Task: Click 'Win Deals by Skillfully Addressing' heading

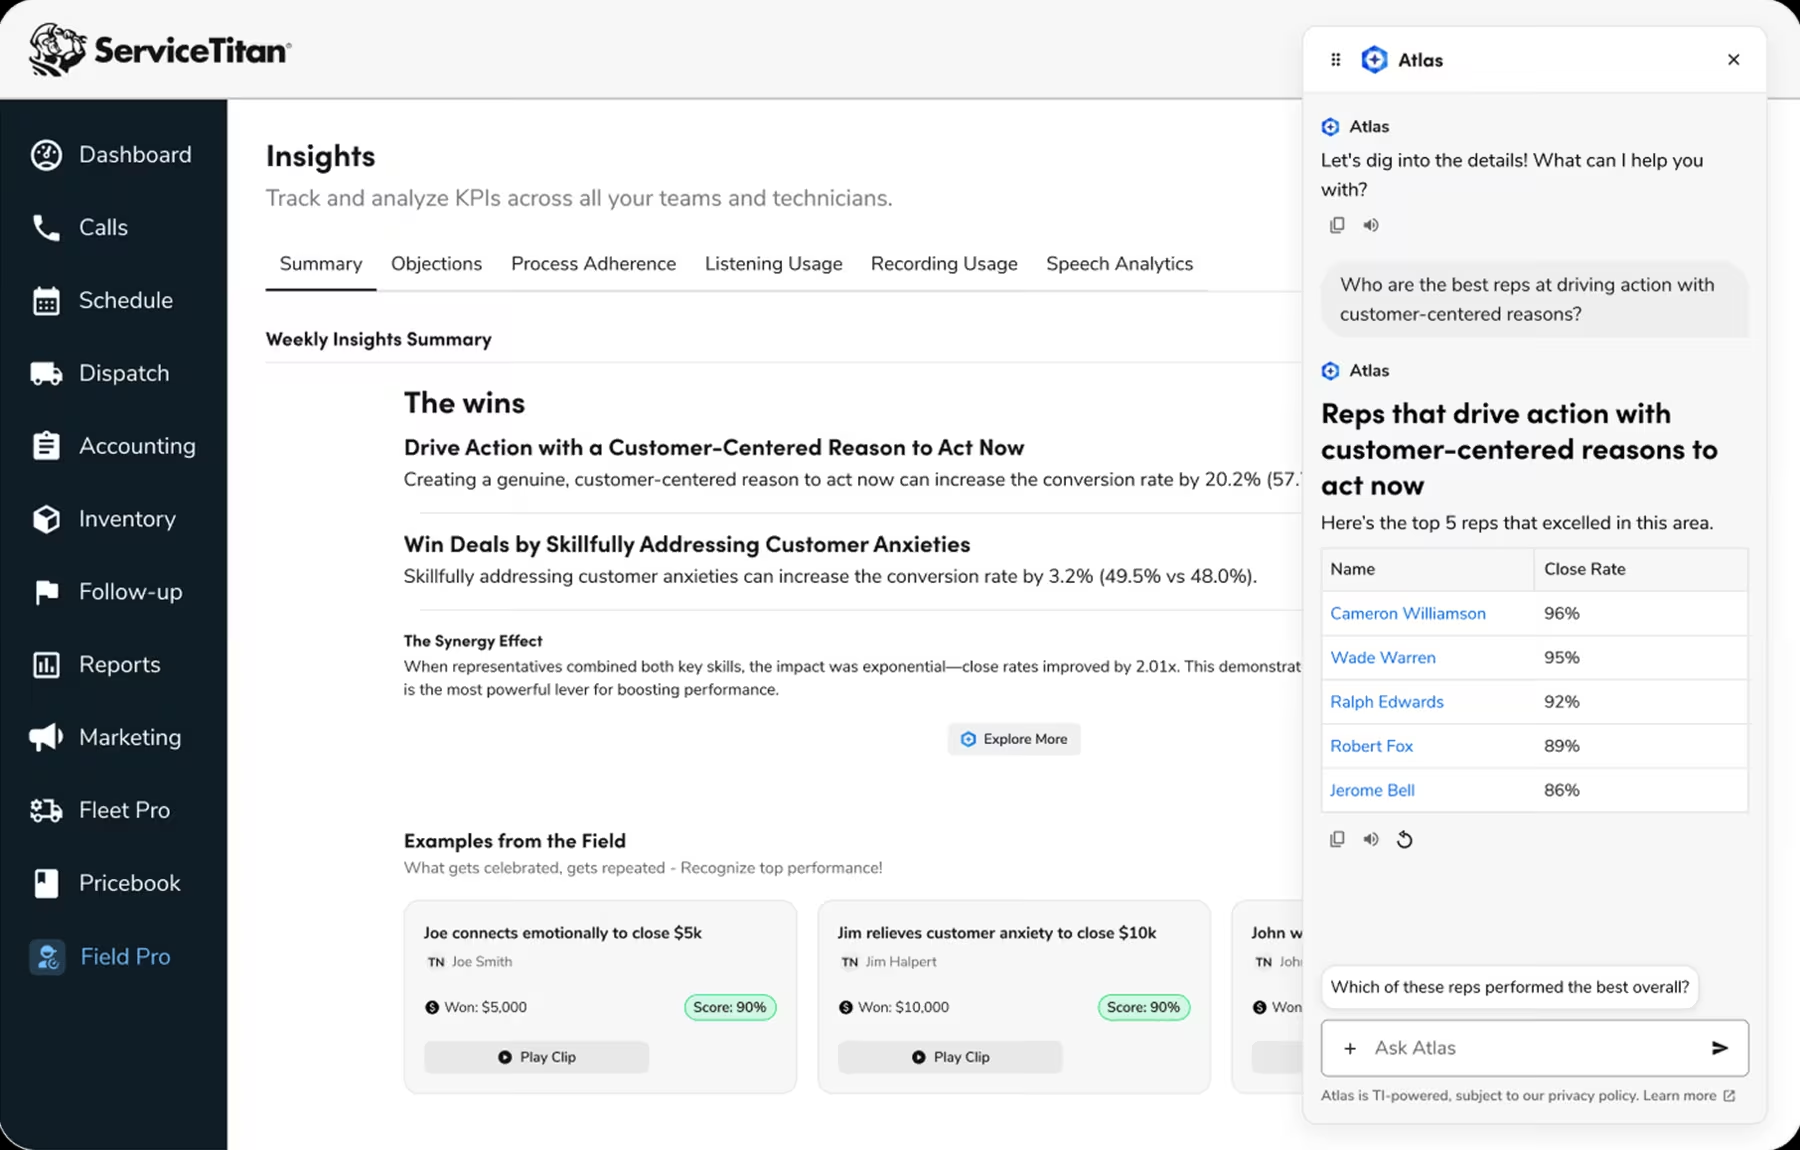Action: (x=687, y=544)
